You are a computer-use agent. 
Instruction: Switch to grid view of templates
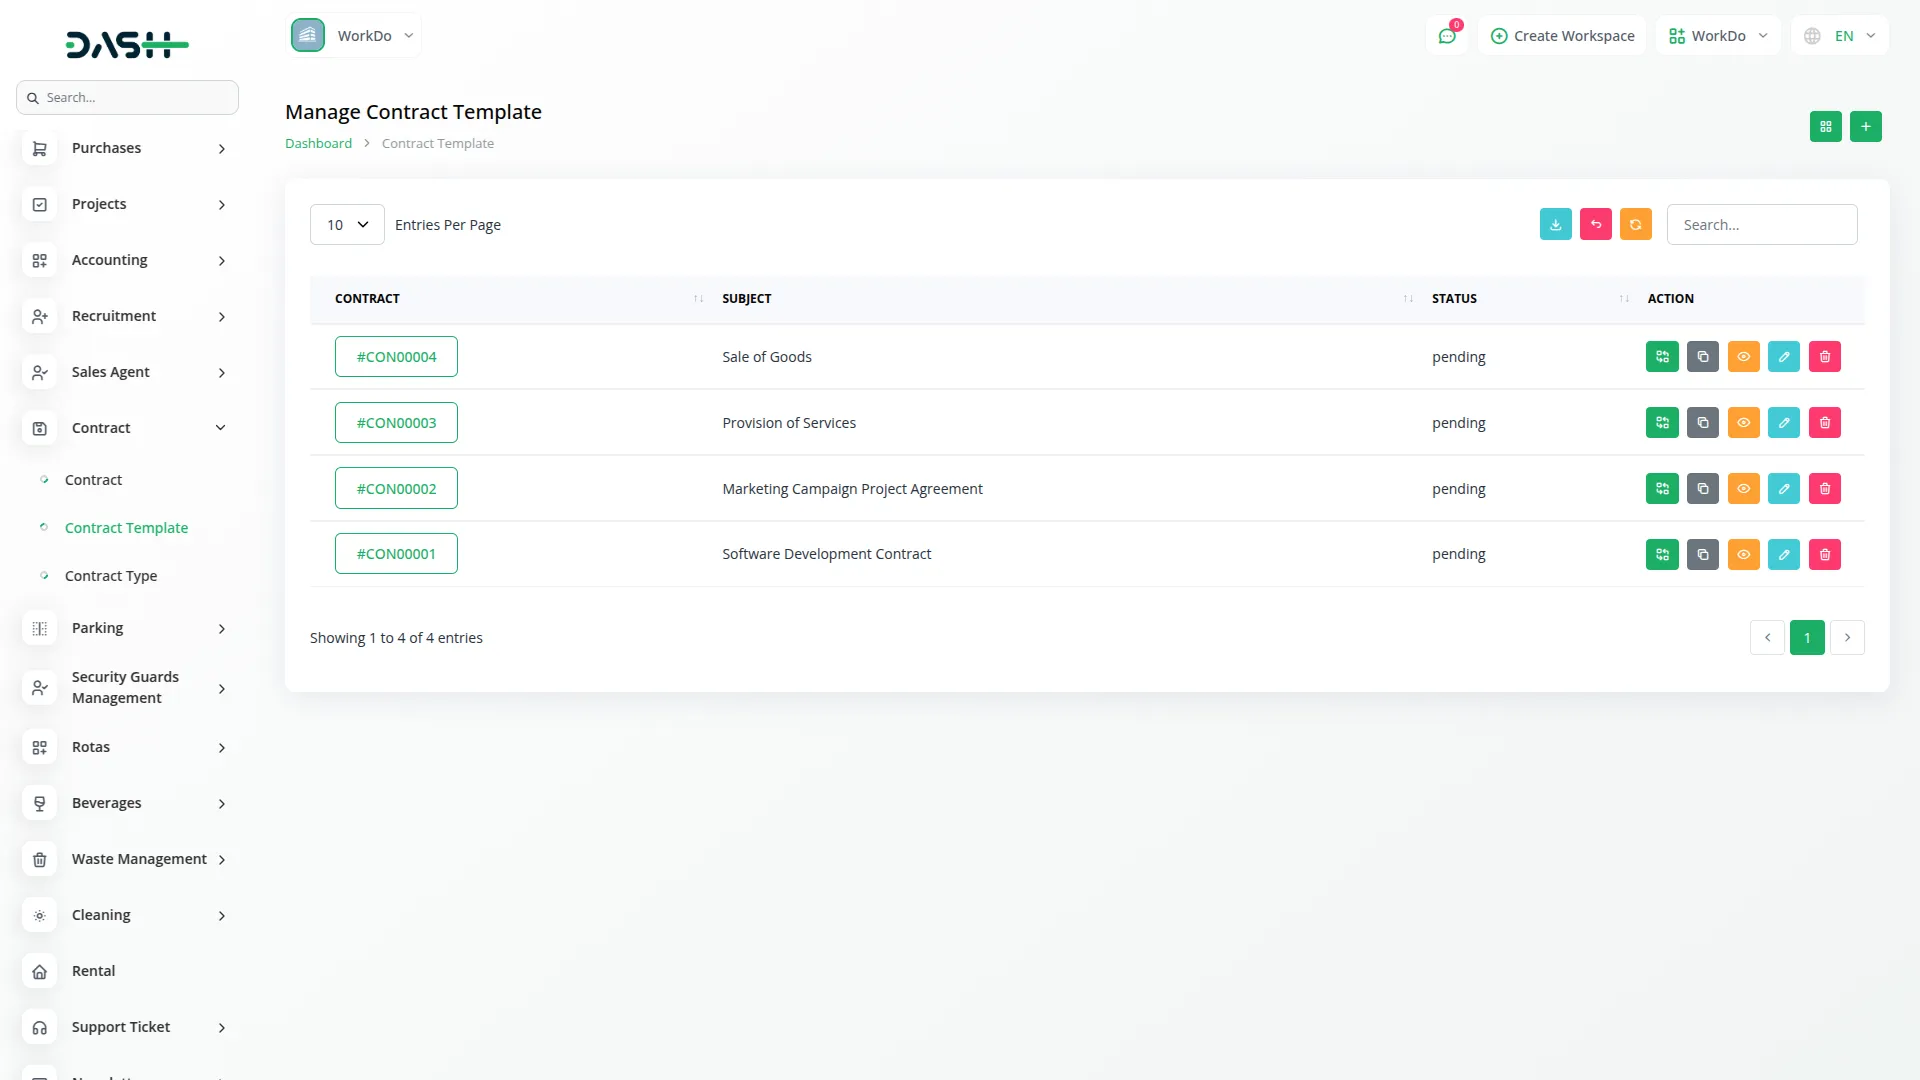[x=1826, y=126]
